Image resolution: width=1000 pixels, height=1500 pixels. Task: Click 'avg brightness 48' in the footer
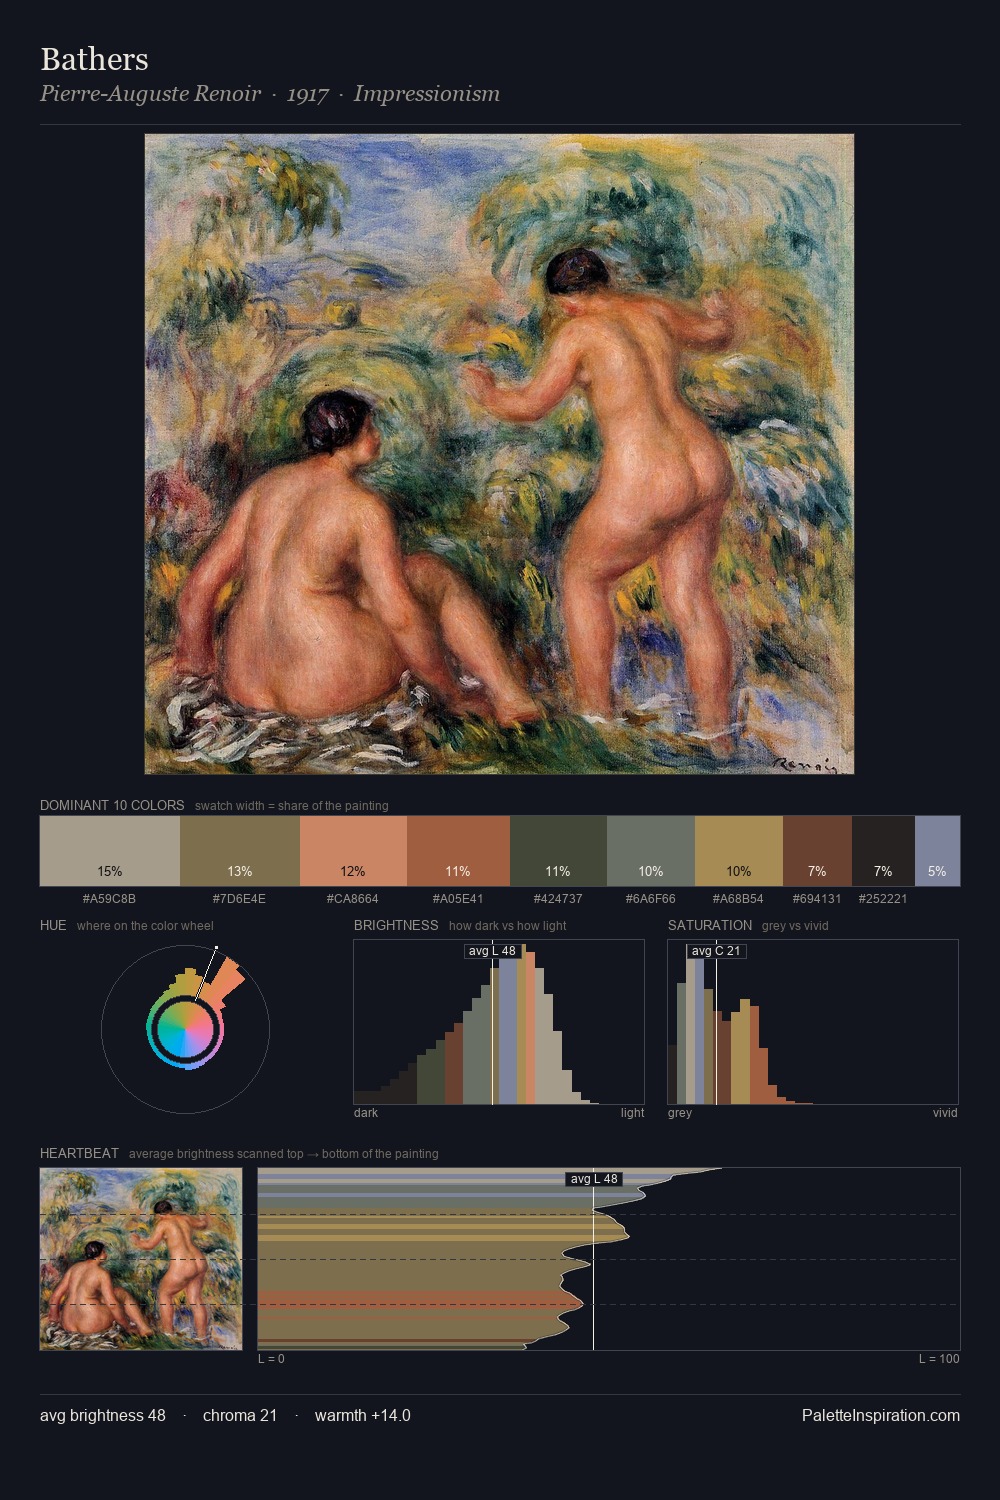(103, 1416)
